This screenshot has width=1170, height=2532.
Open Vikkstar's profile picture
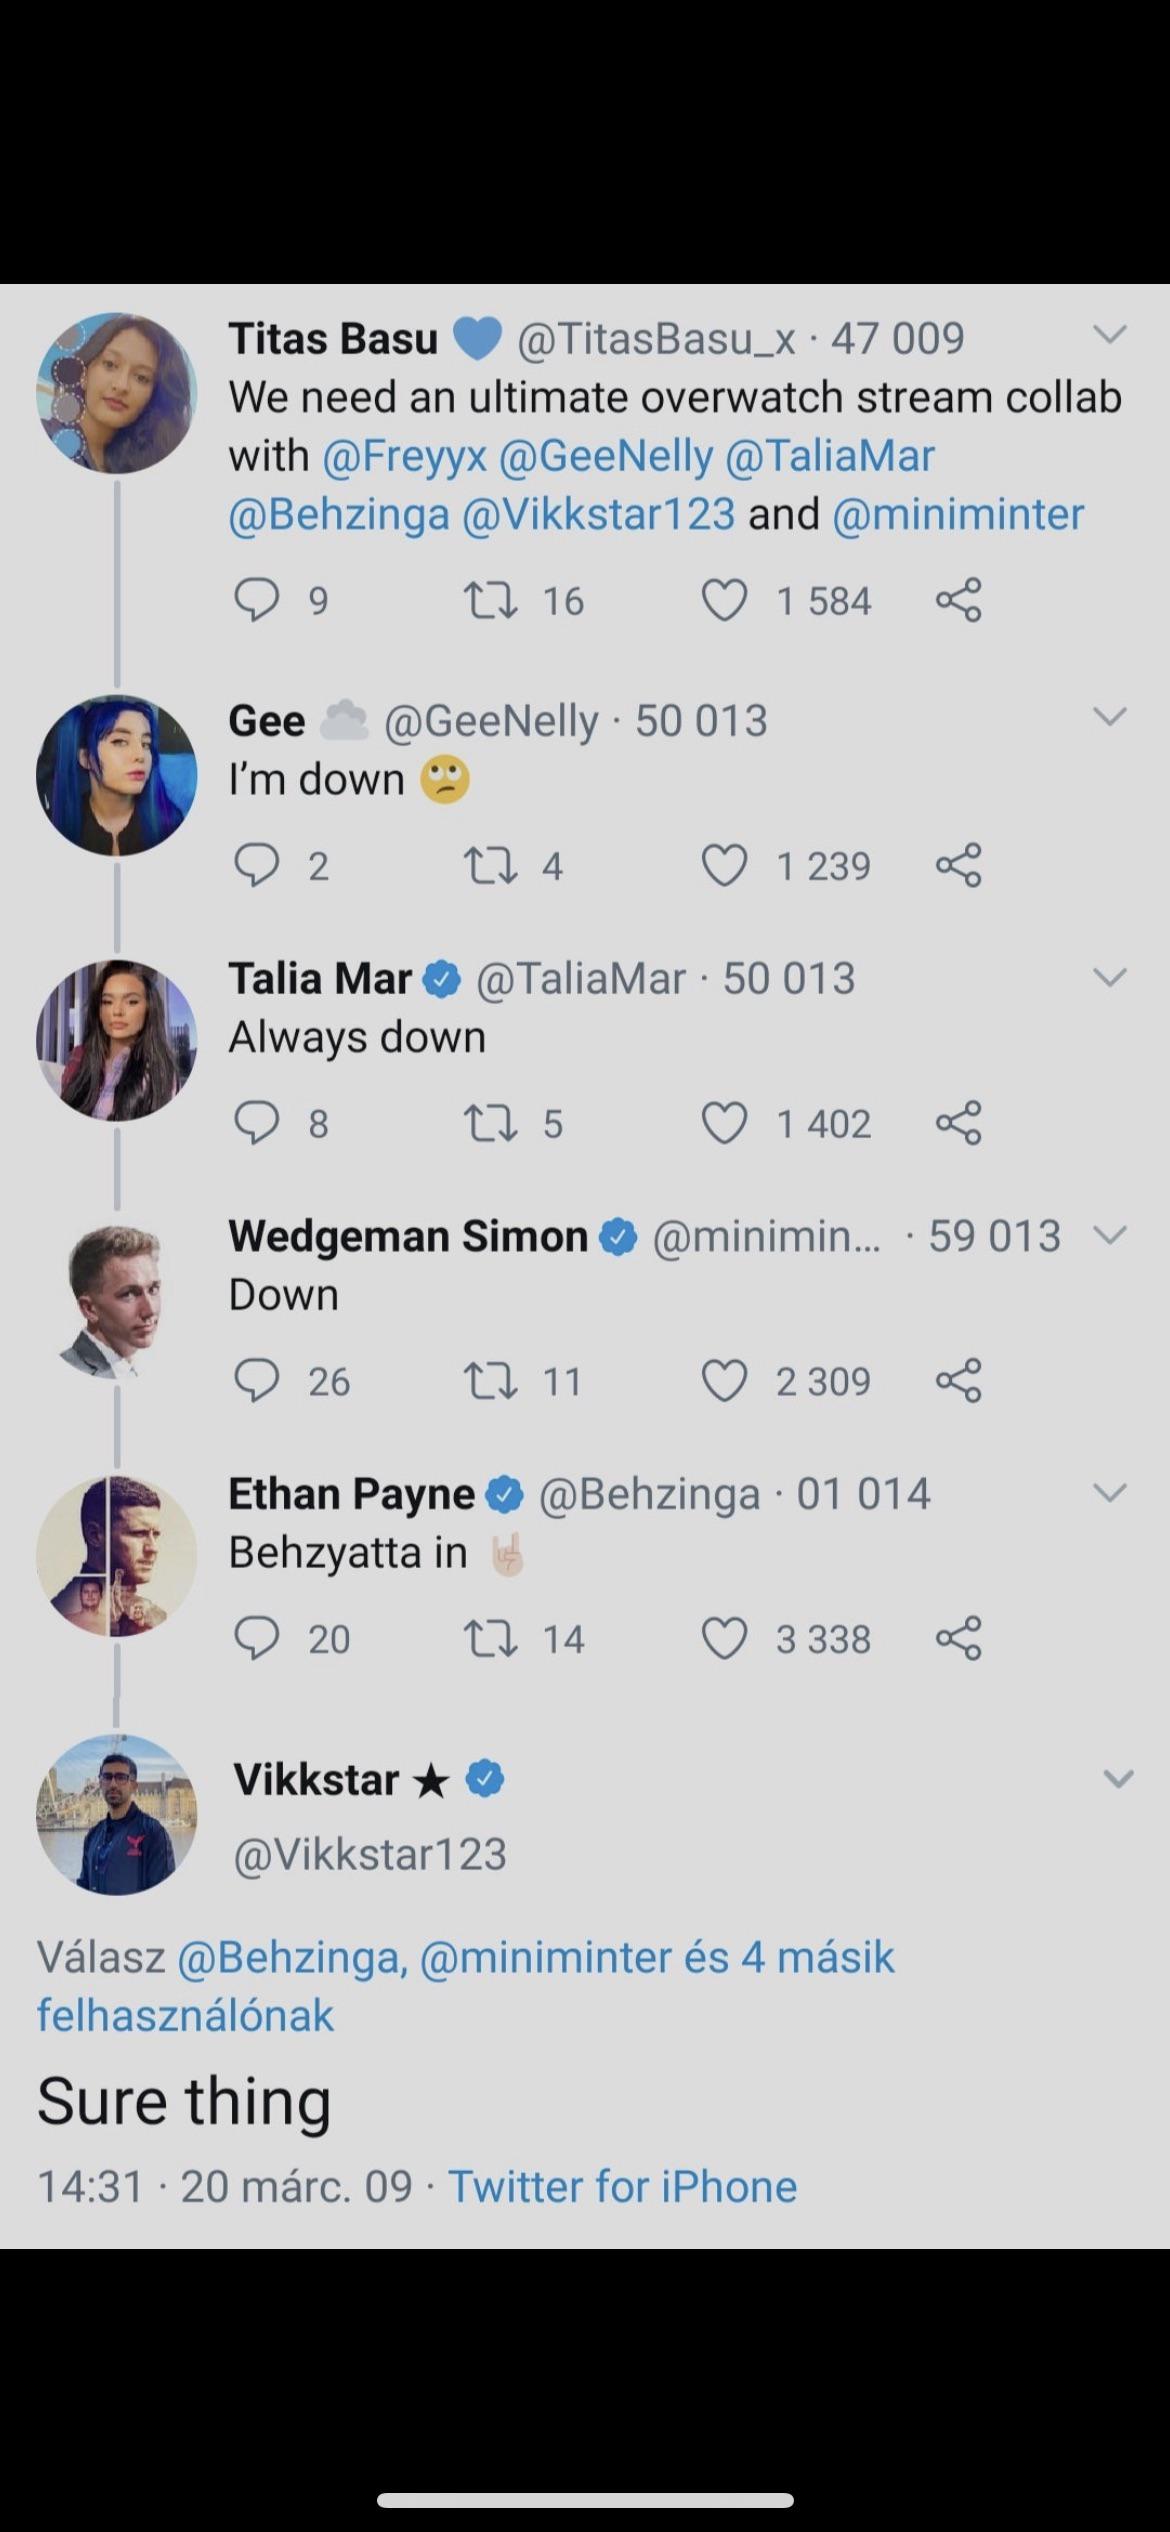pos(117,1814)
